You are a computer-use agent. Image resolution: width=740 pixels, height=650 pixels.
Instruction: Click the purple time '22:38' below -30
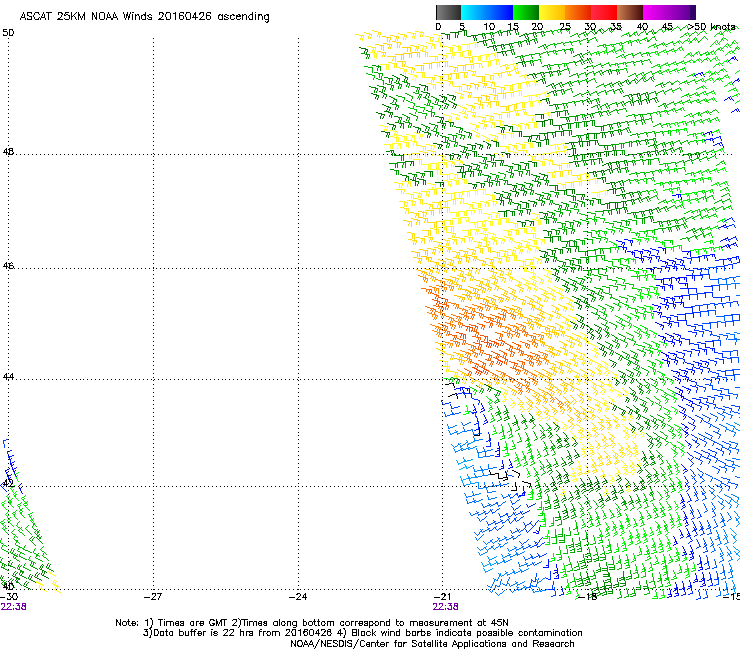pyautogui.click(x=13, y=607)
